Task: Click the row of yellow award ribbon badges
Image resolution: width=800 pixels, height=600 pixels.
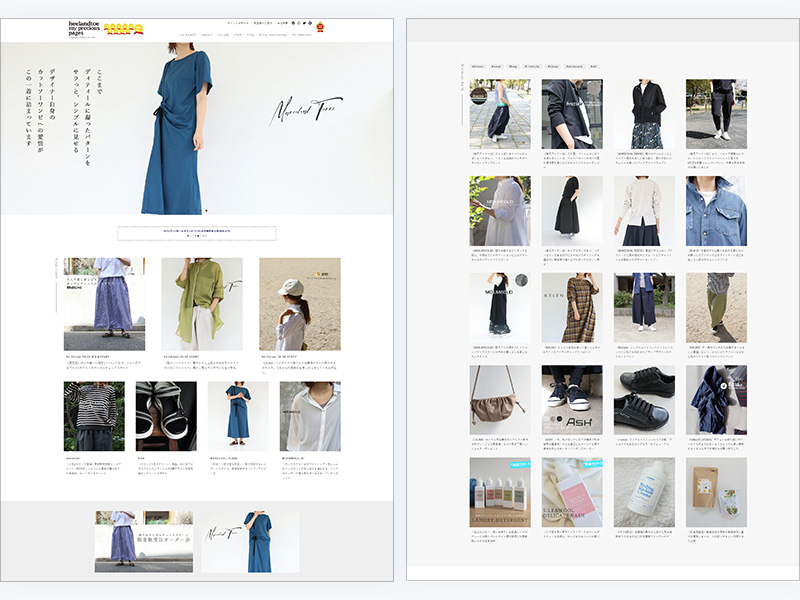Action: (120, 28)
